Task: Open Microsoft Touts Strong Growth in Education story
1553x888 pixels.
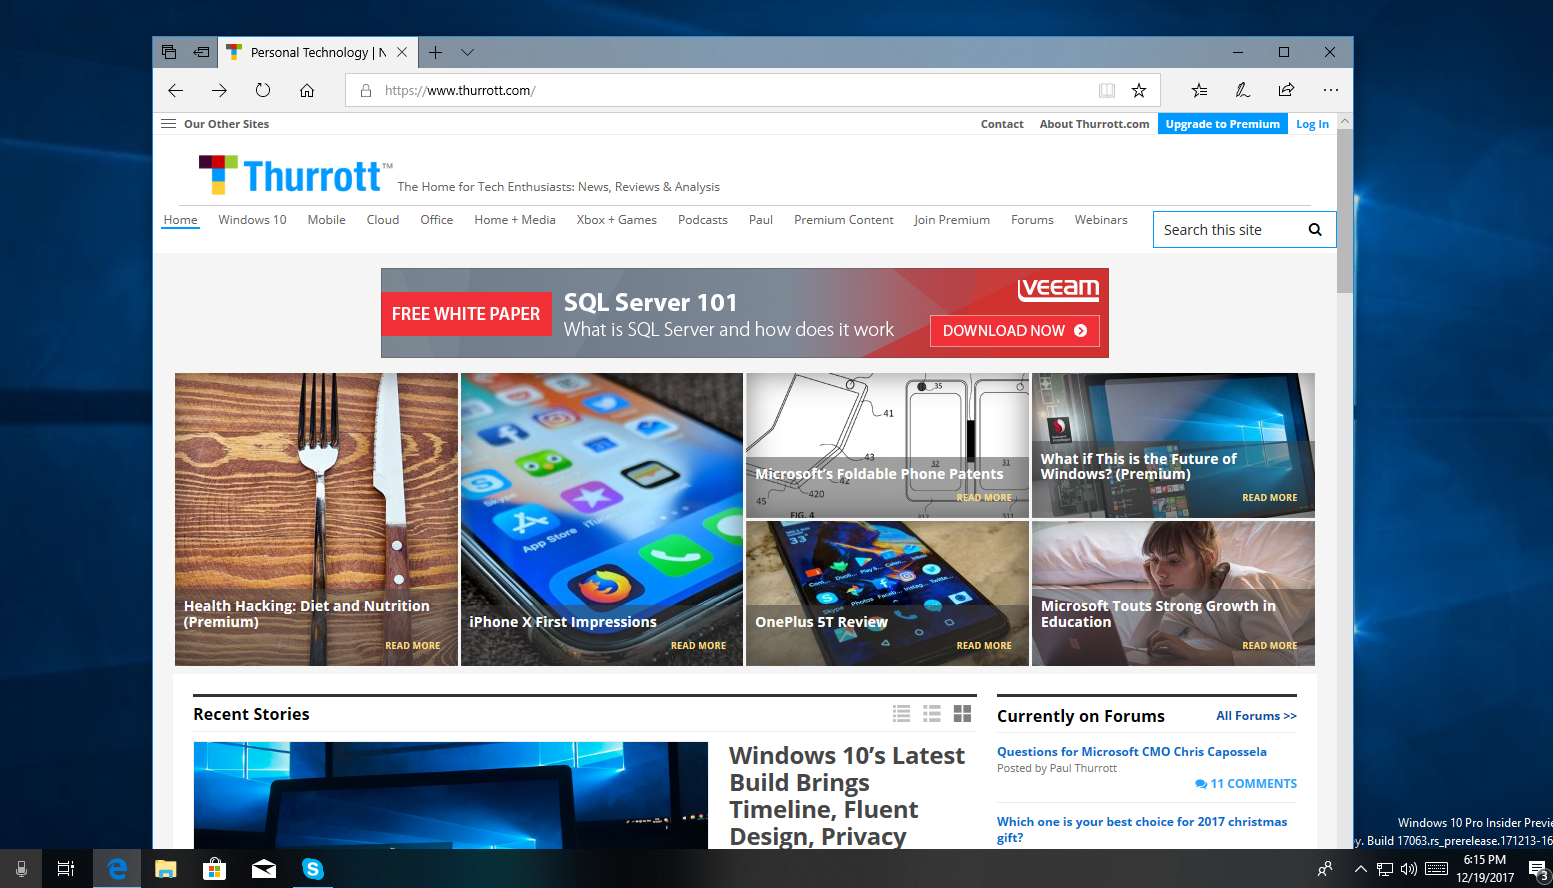Action: [x=1173, y=593]
